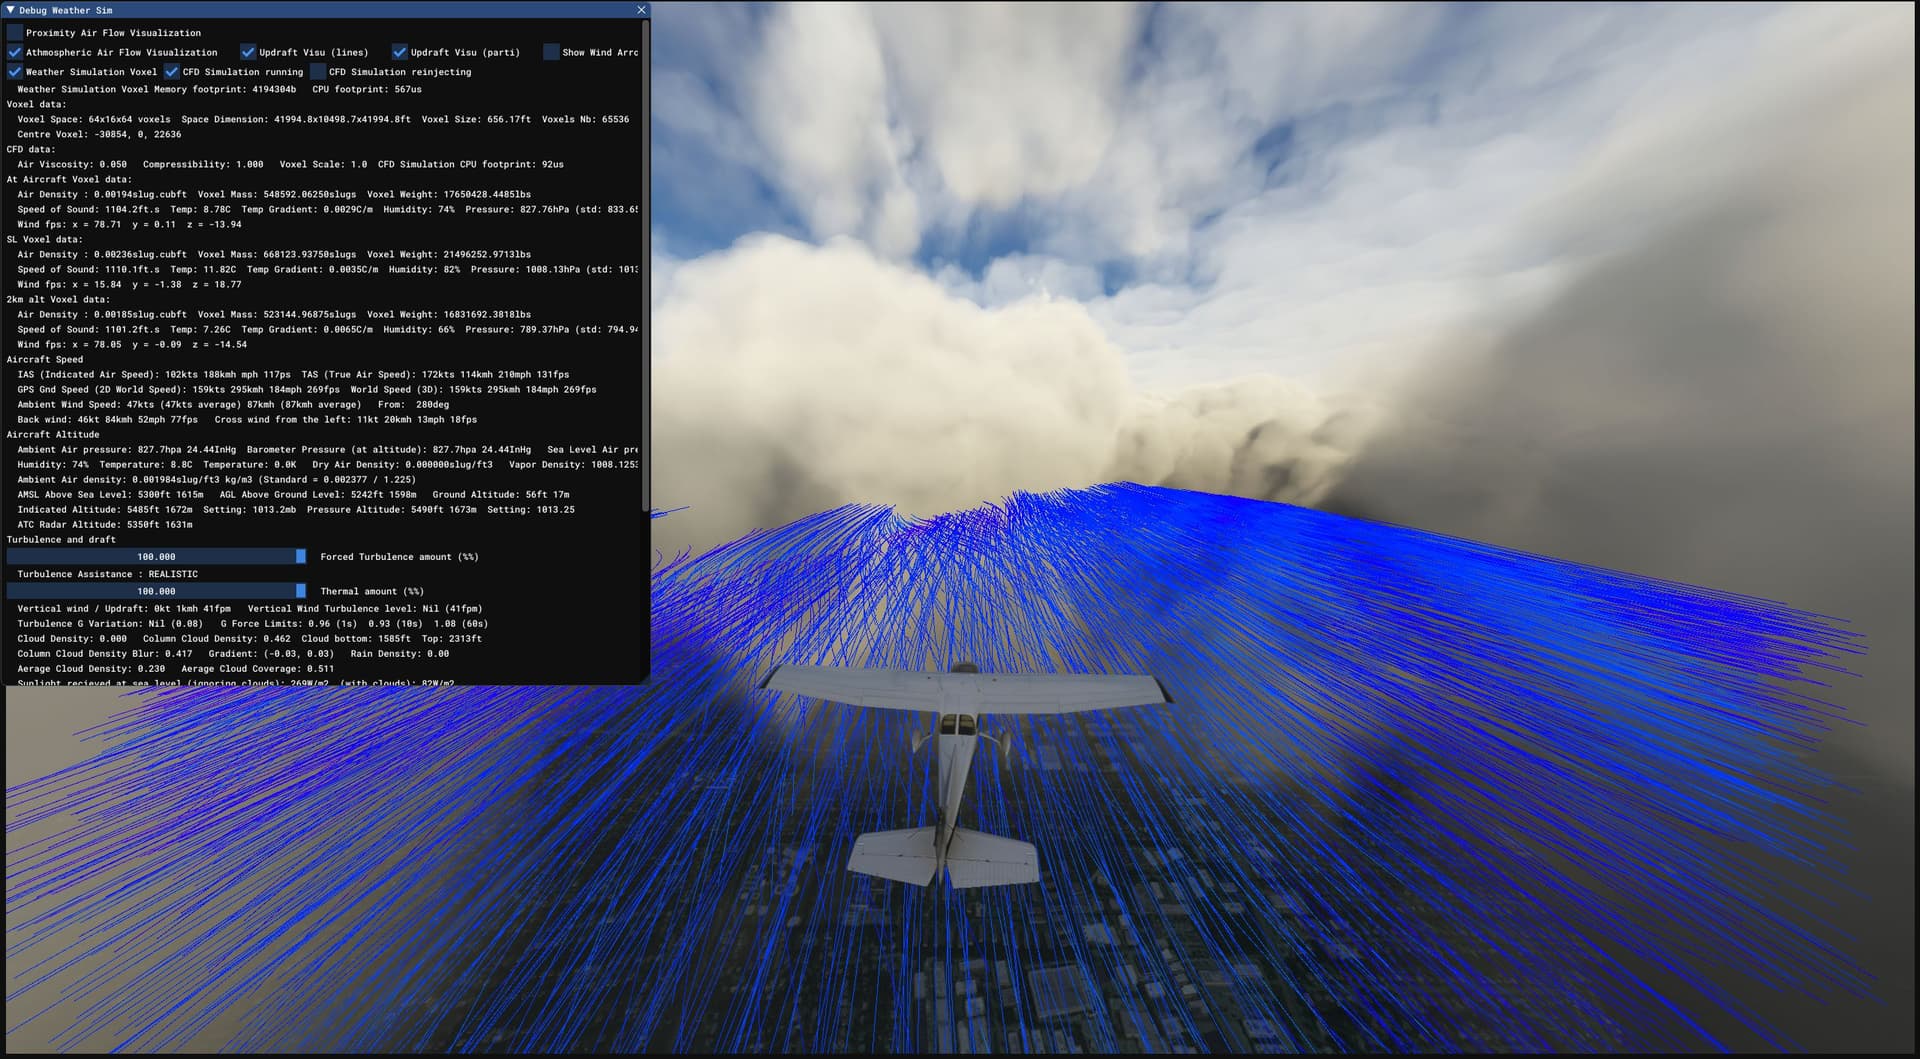Select the Forced Turbulence 100.000 value field
The width and height of the screenshot is (1920, 1059).
155,556
